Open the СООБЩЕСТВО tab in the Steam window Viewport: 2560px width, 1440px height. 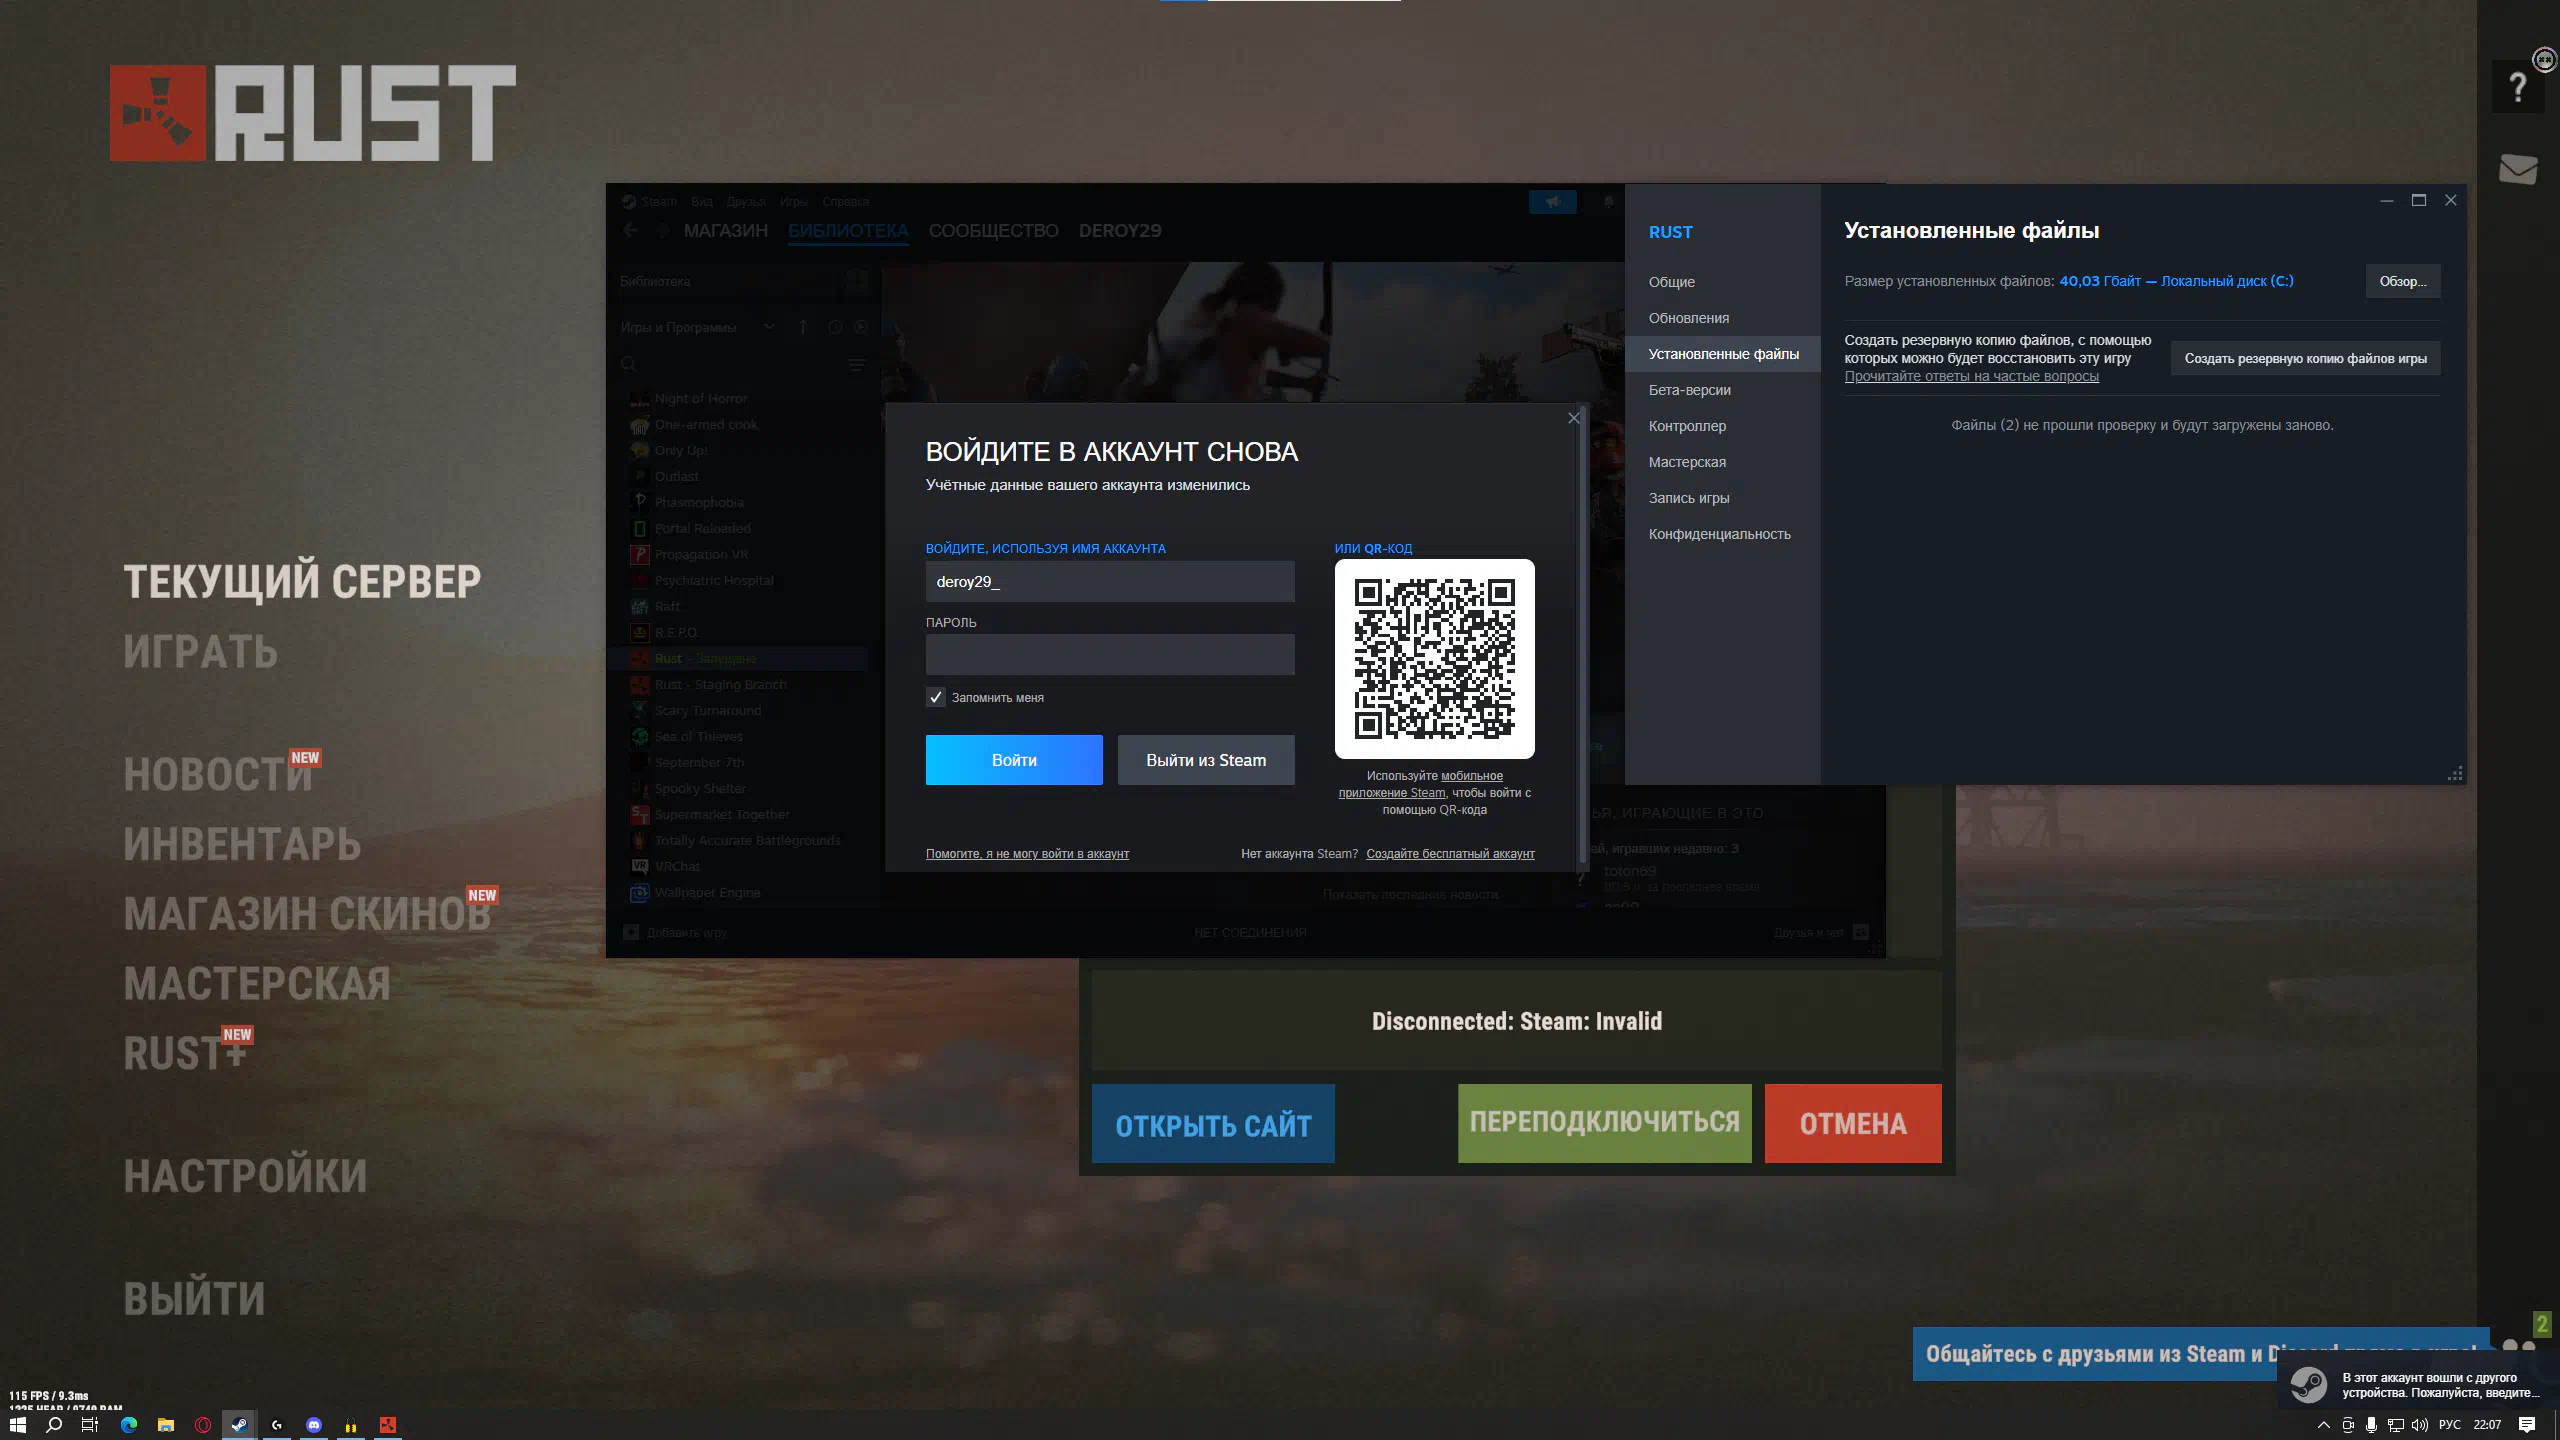[x=993, y=231]
